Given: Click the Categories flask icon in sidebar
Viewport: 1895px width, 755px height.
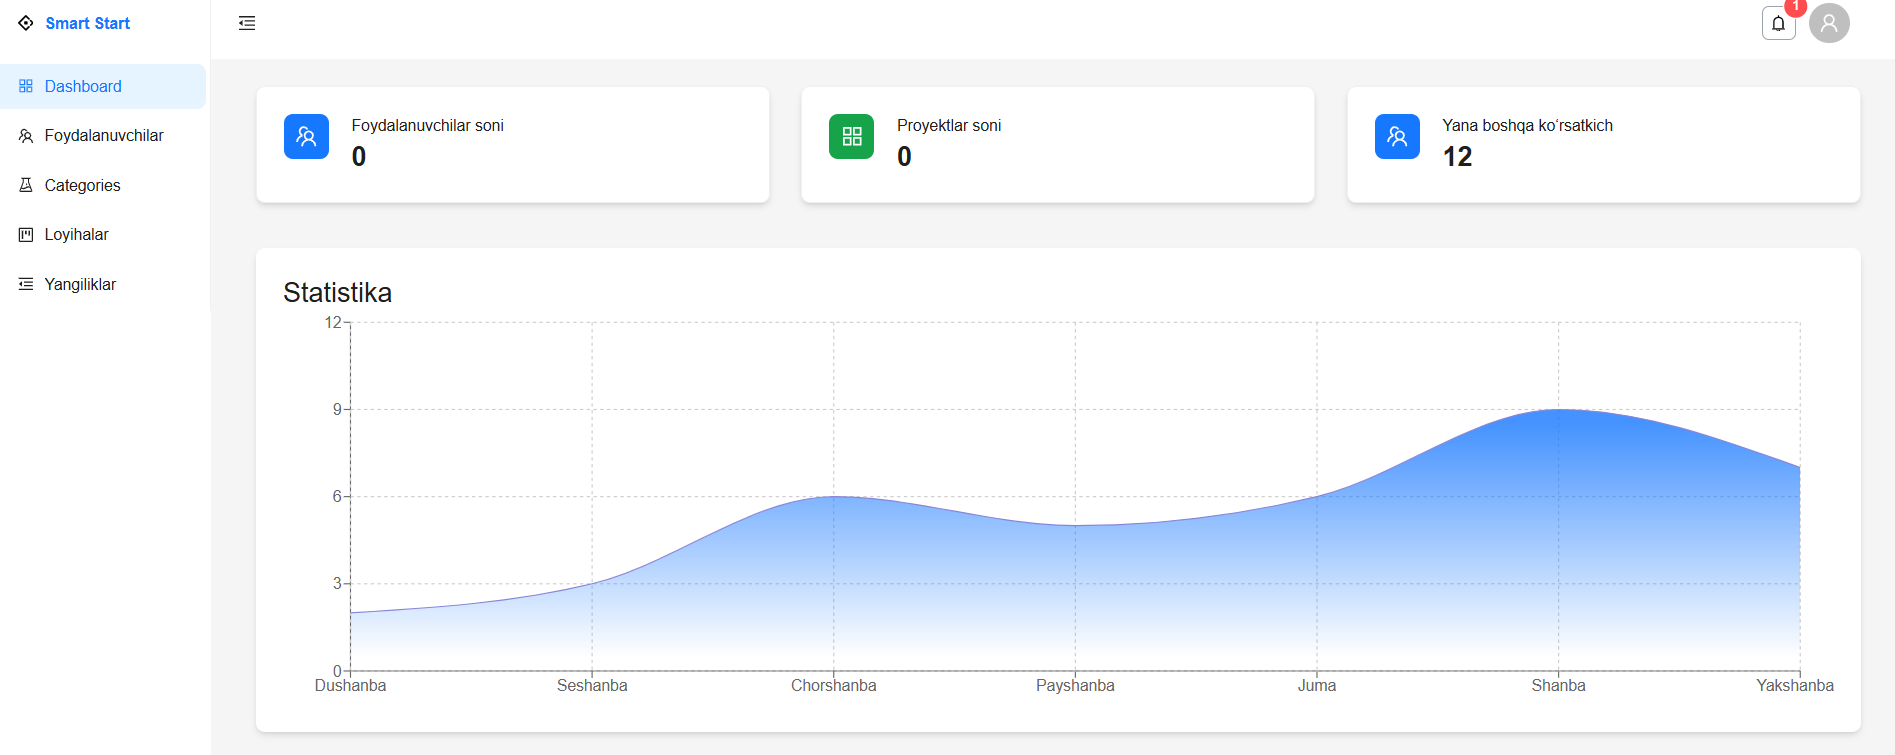Looking at the screenshot, I should tap(26, 185).
